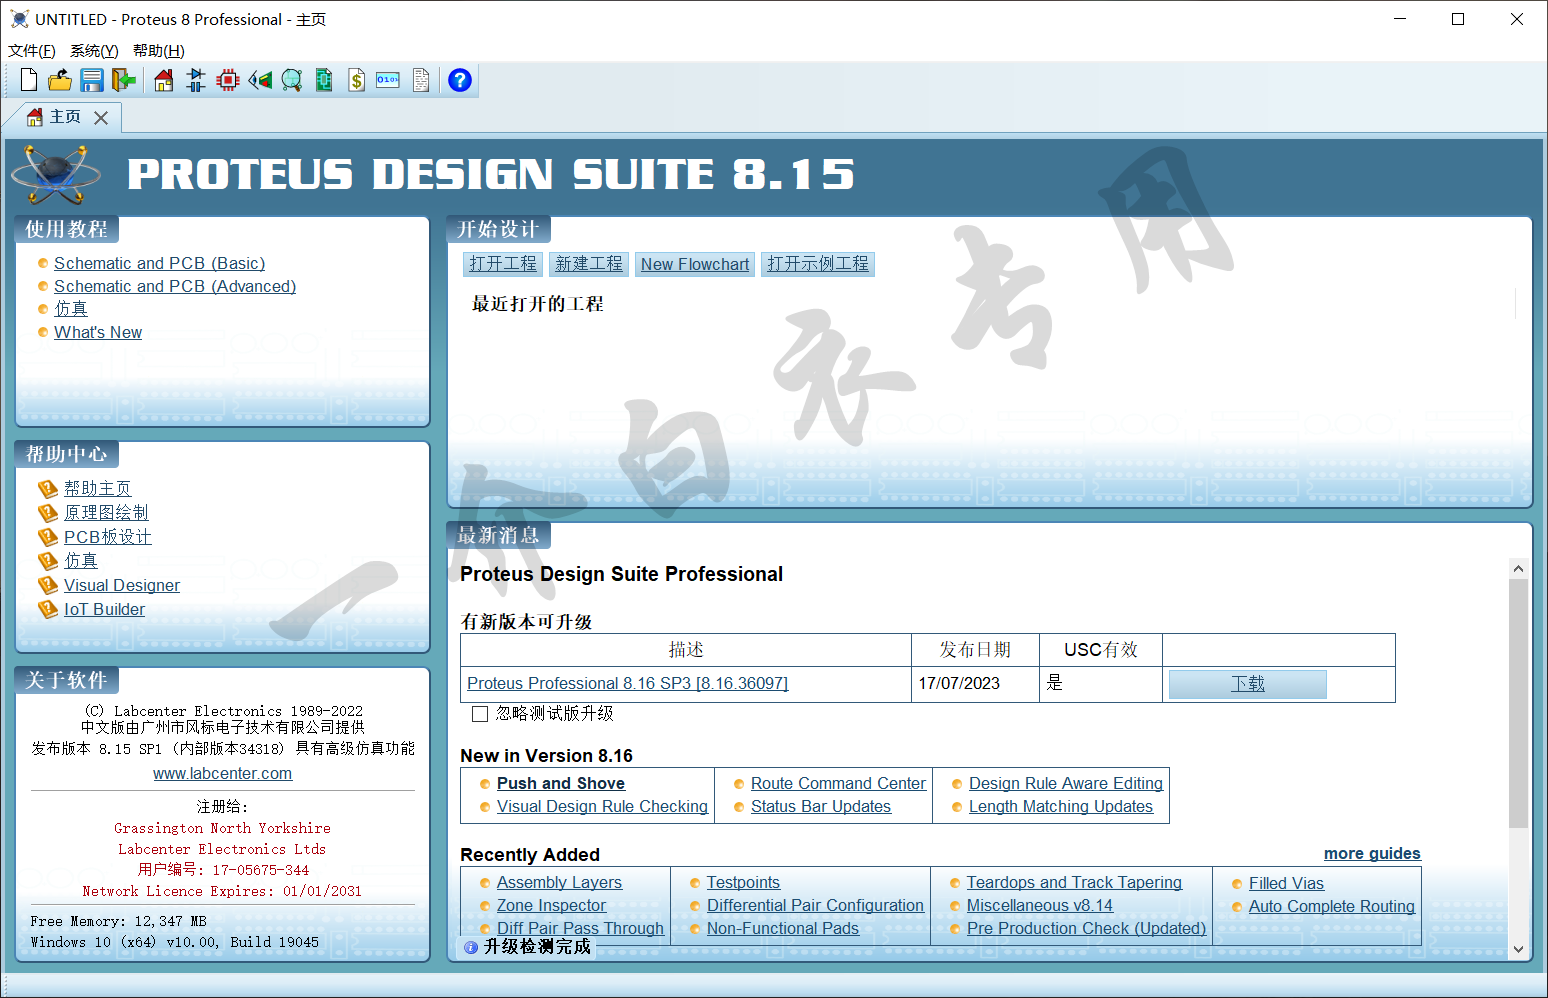The height and width of the screenshot is (998, 1548).
Task: Click the 下载 button for version 8.16
Action: click(1247, 684)
